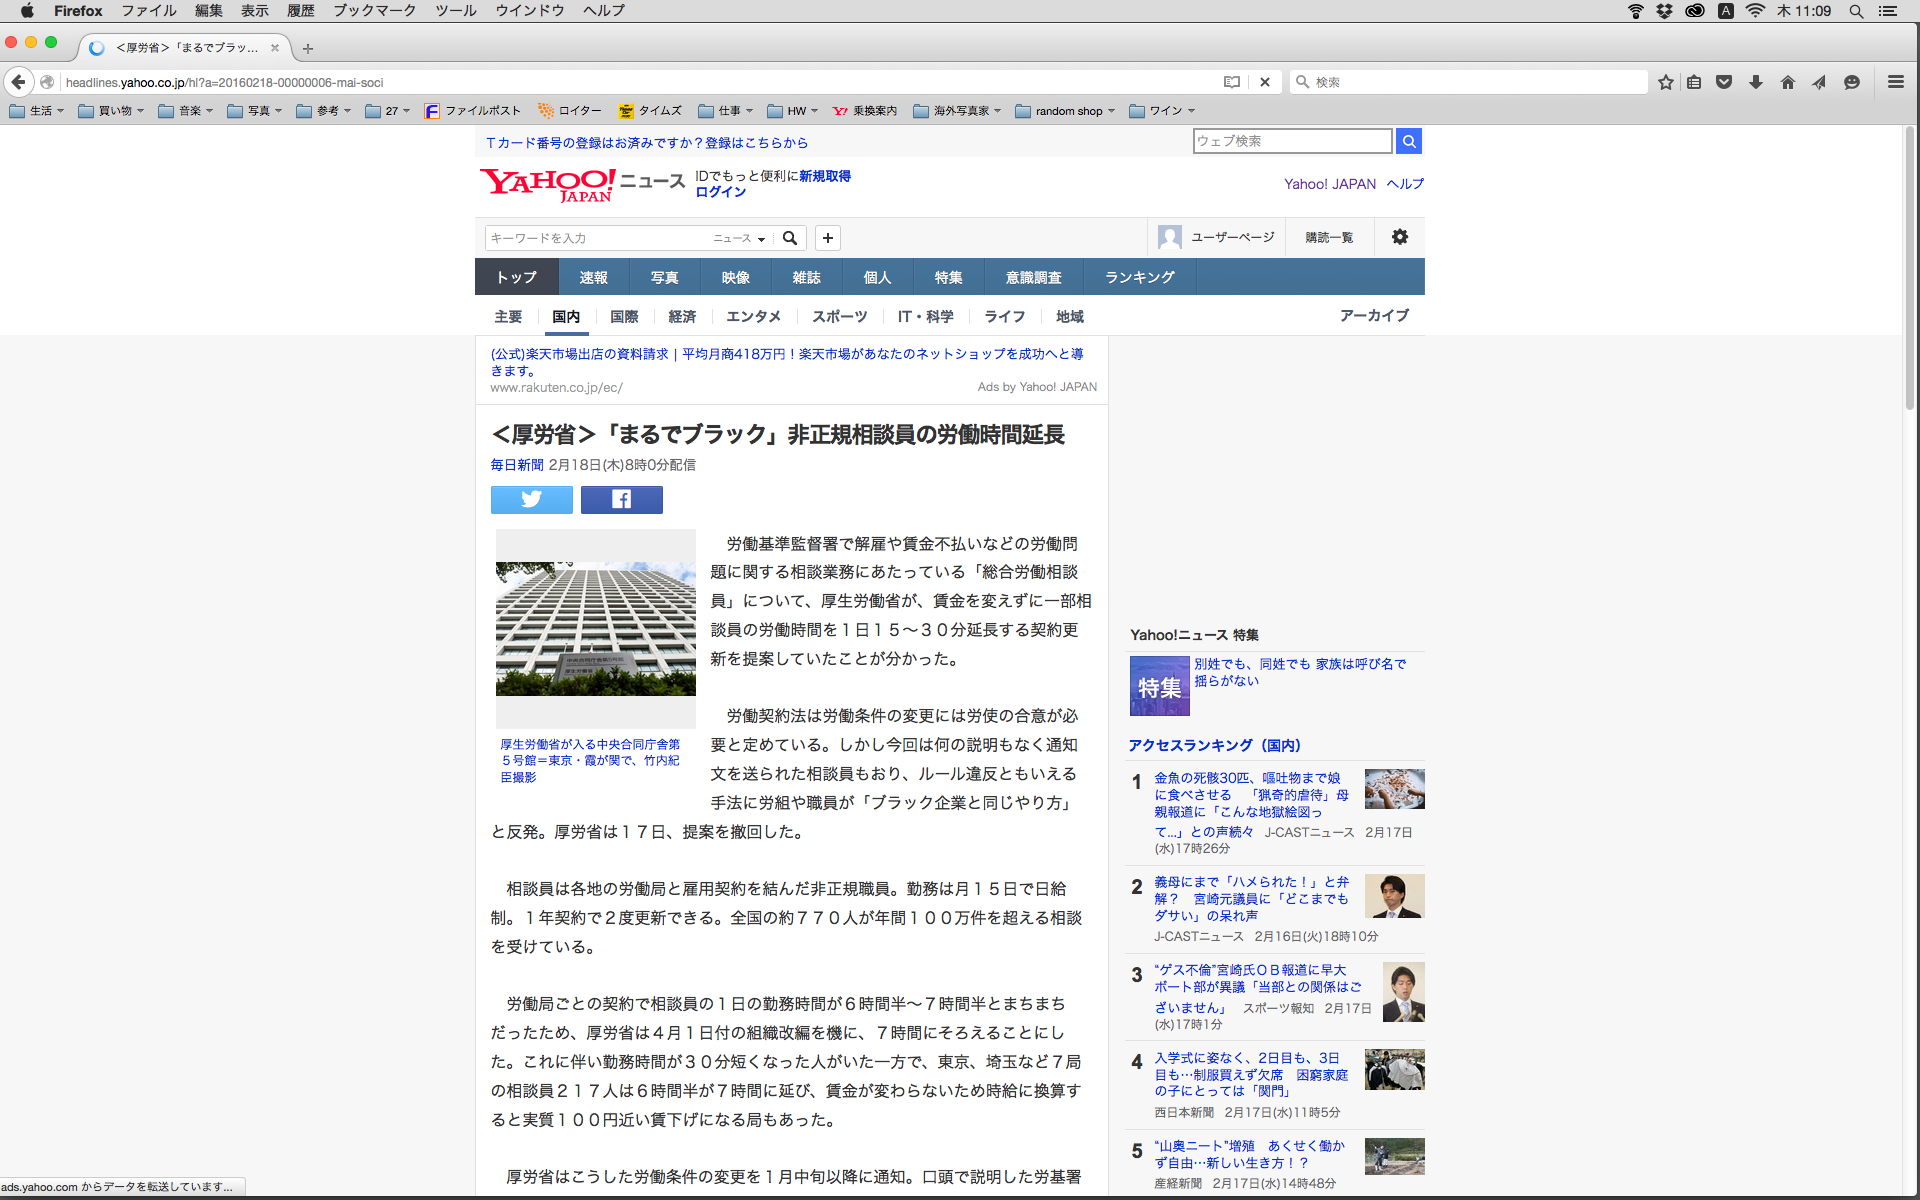
Task: Bookmark this page with star icon
Action: coord(1665,82)
